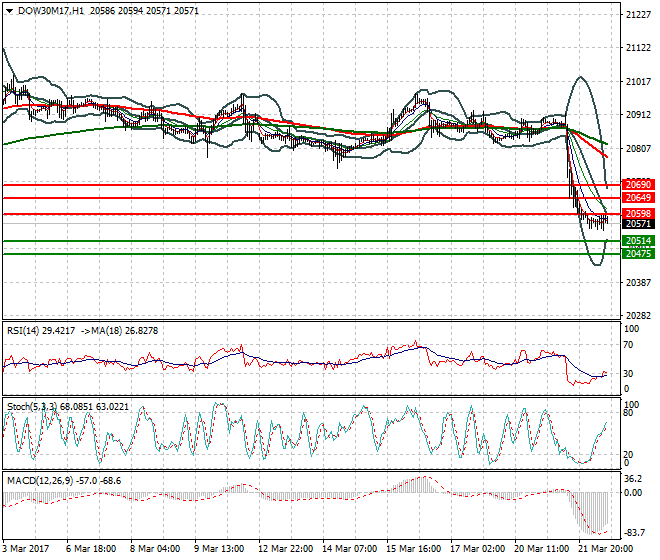
Task: Select the green 20475 price label
Action: point(637,254)
